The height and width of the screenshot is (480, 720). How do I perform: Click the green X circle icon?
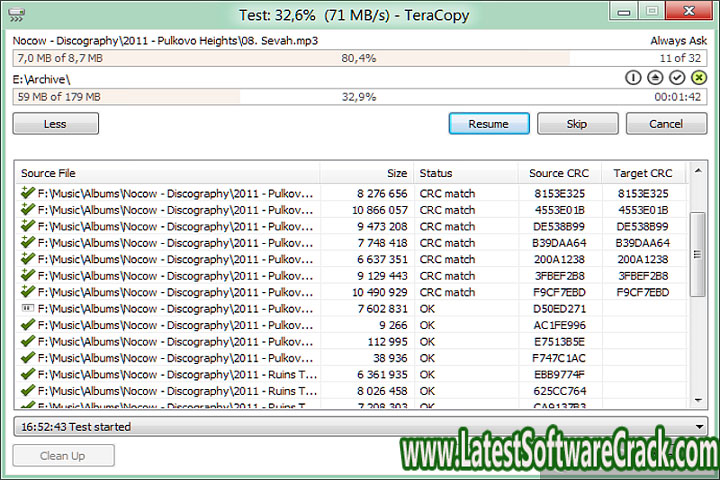[x=698, y=78]
